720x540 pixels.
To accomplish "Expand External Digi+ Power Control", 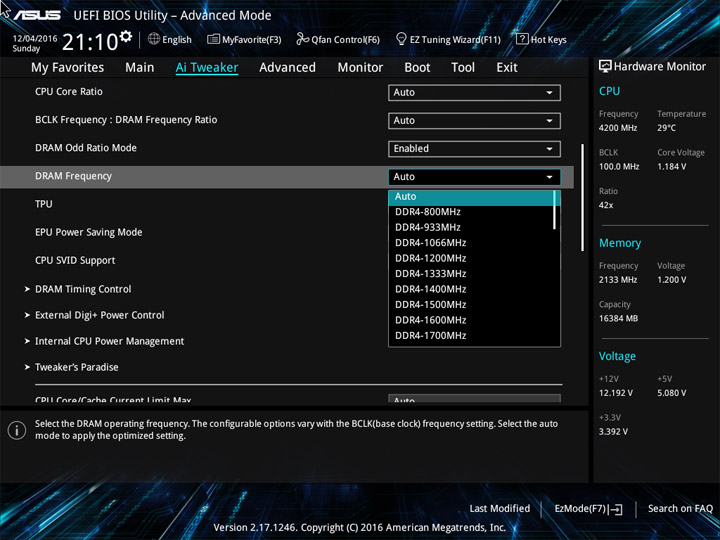I will click(100, 315).
